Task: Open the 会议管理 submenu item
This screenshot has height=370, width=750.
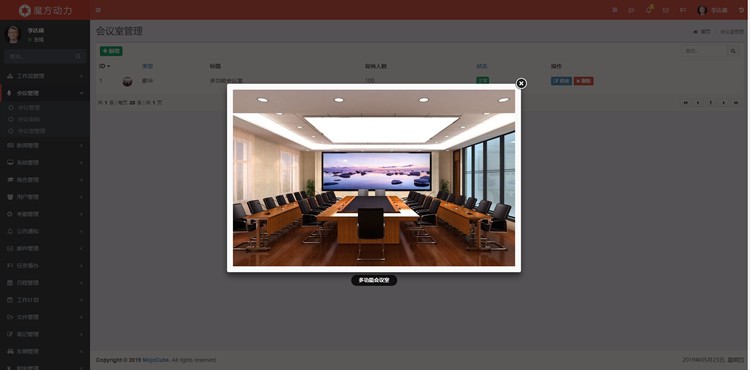Action: click(x=29, y=108)
